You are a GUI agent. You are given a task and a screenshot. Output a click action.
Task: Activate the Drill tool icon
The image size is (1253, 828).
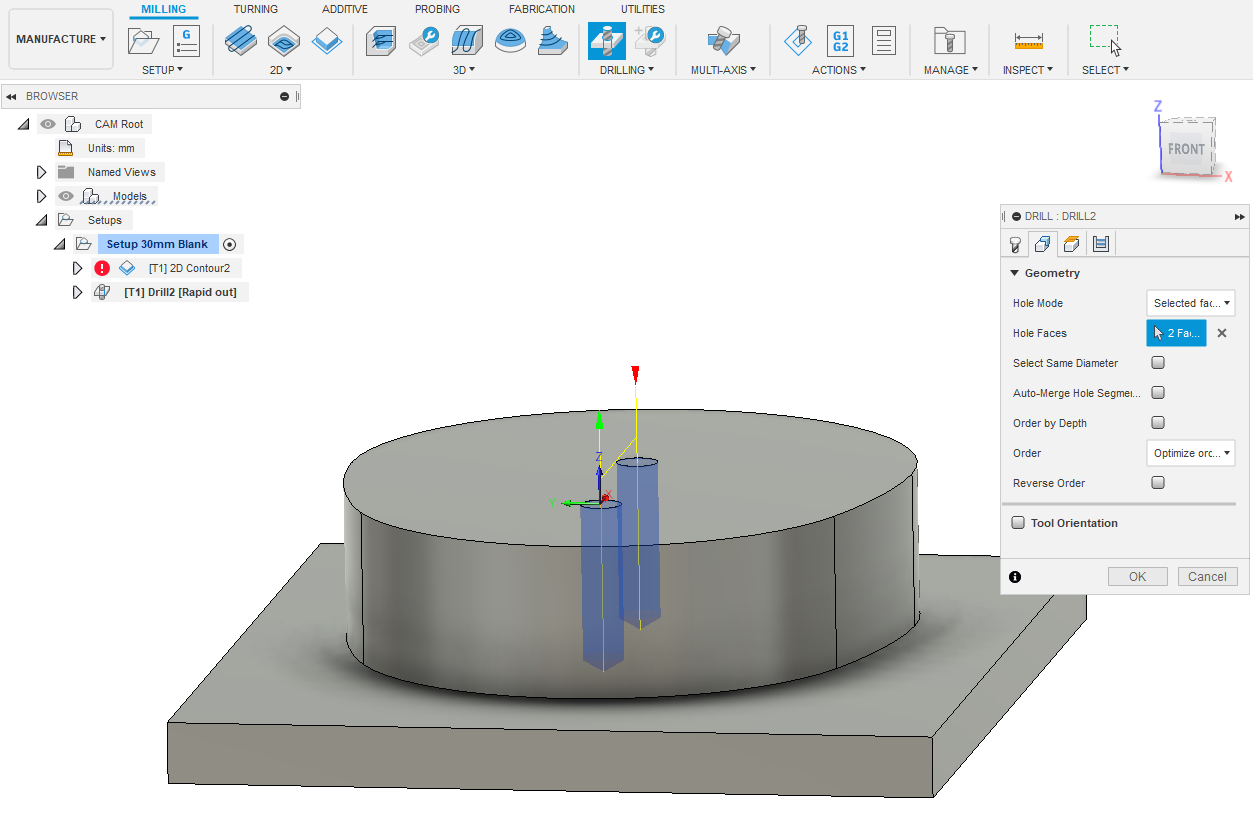(x=607, y=41)
